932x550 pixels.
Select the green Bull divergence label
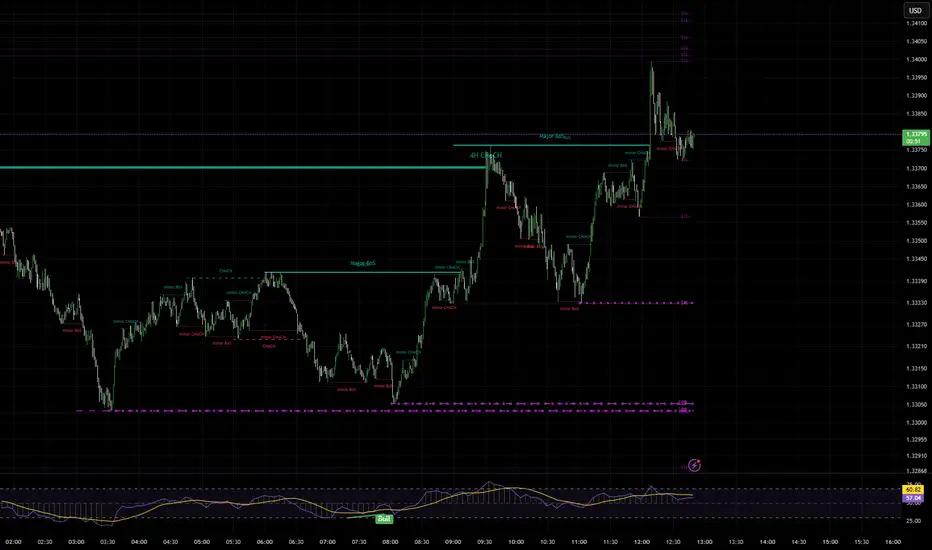(x=385, y=518)
